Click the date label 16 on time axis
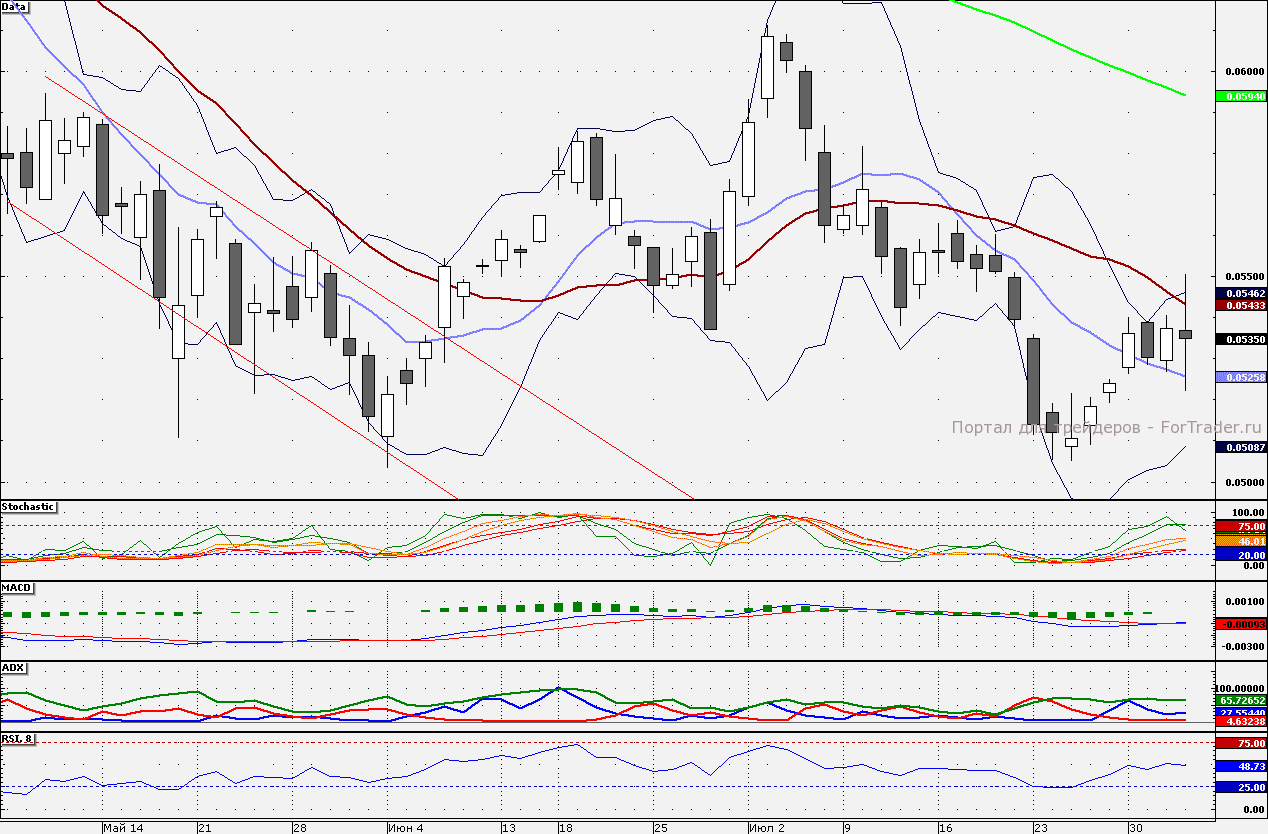Image resolution: width=1268 pixels, height=834 pixels. tap(945, 828)
